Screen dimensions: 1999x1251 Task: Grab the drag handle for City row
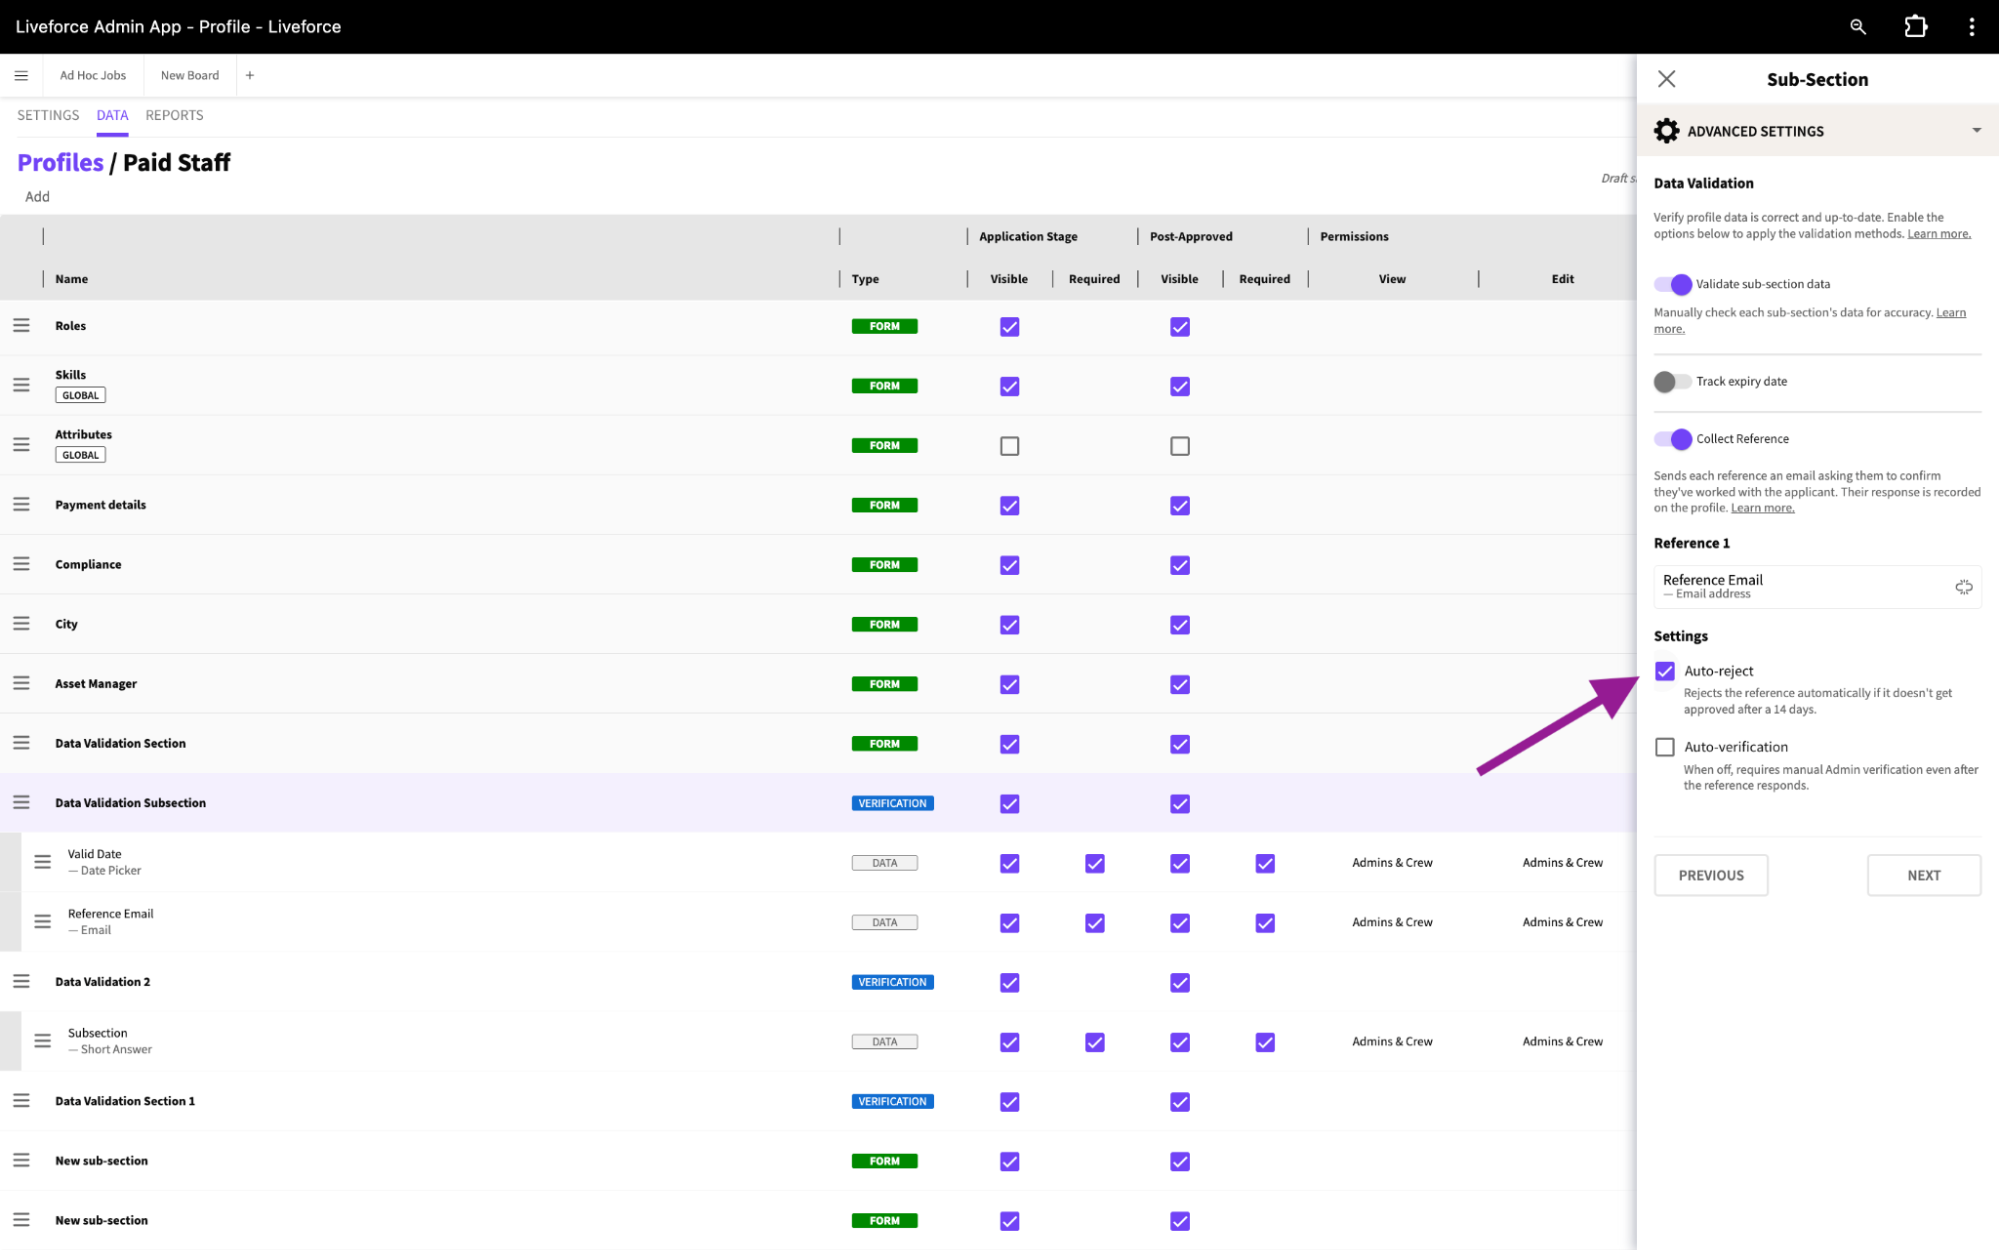point(21,624)
